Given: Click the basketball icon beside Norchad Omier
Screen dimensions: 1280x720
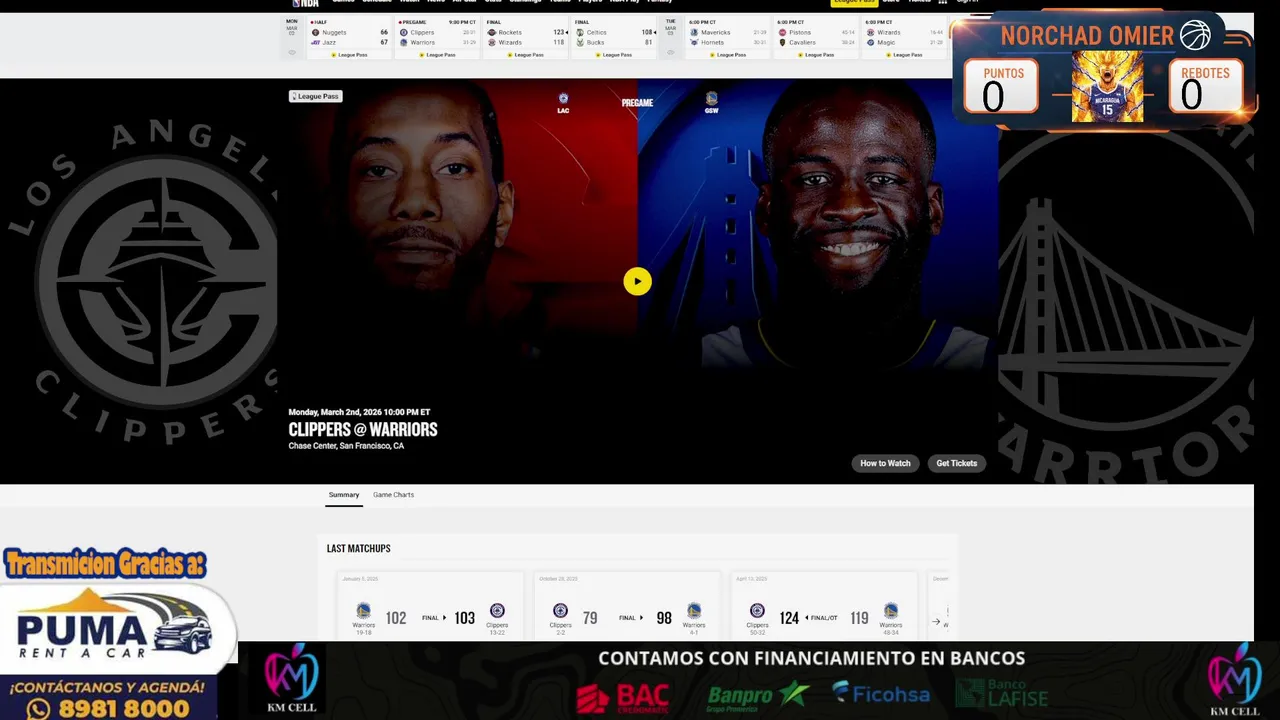Looking at the screenshot, I should click(1195, 35).
